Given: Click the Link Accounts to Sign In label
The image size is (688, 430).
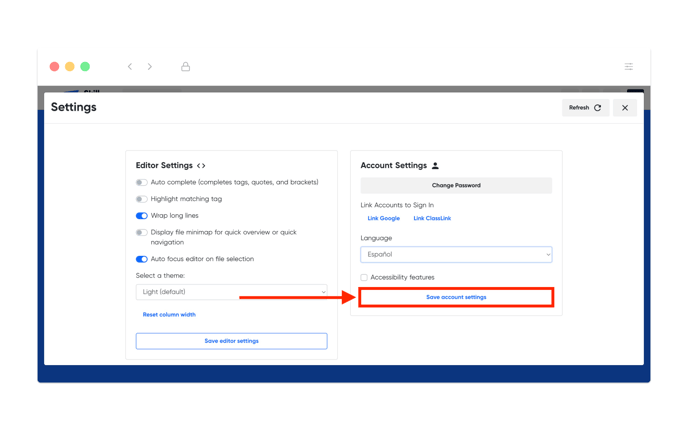Looking at the screenshot, I should [x=397, y=205].
